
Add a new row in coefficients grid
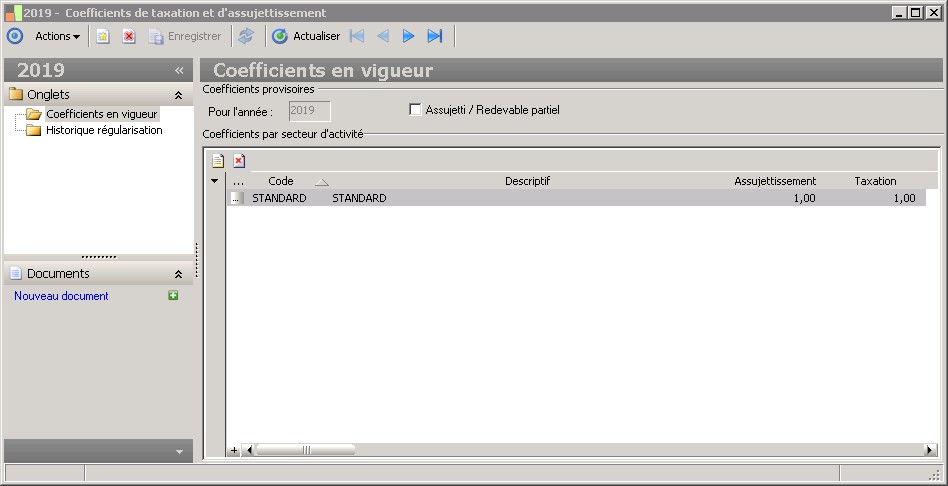coord(218,161)
